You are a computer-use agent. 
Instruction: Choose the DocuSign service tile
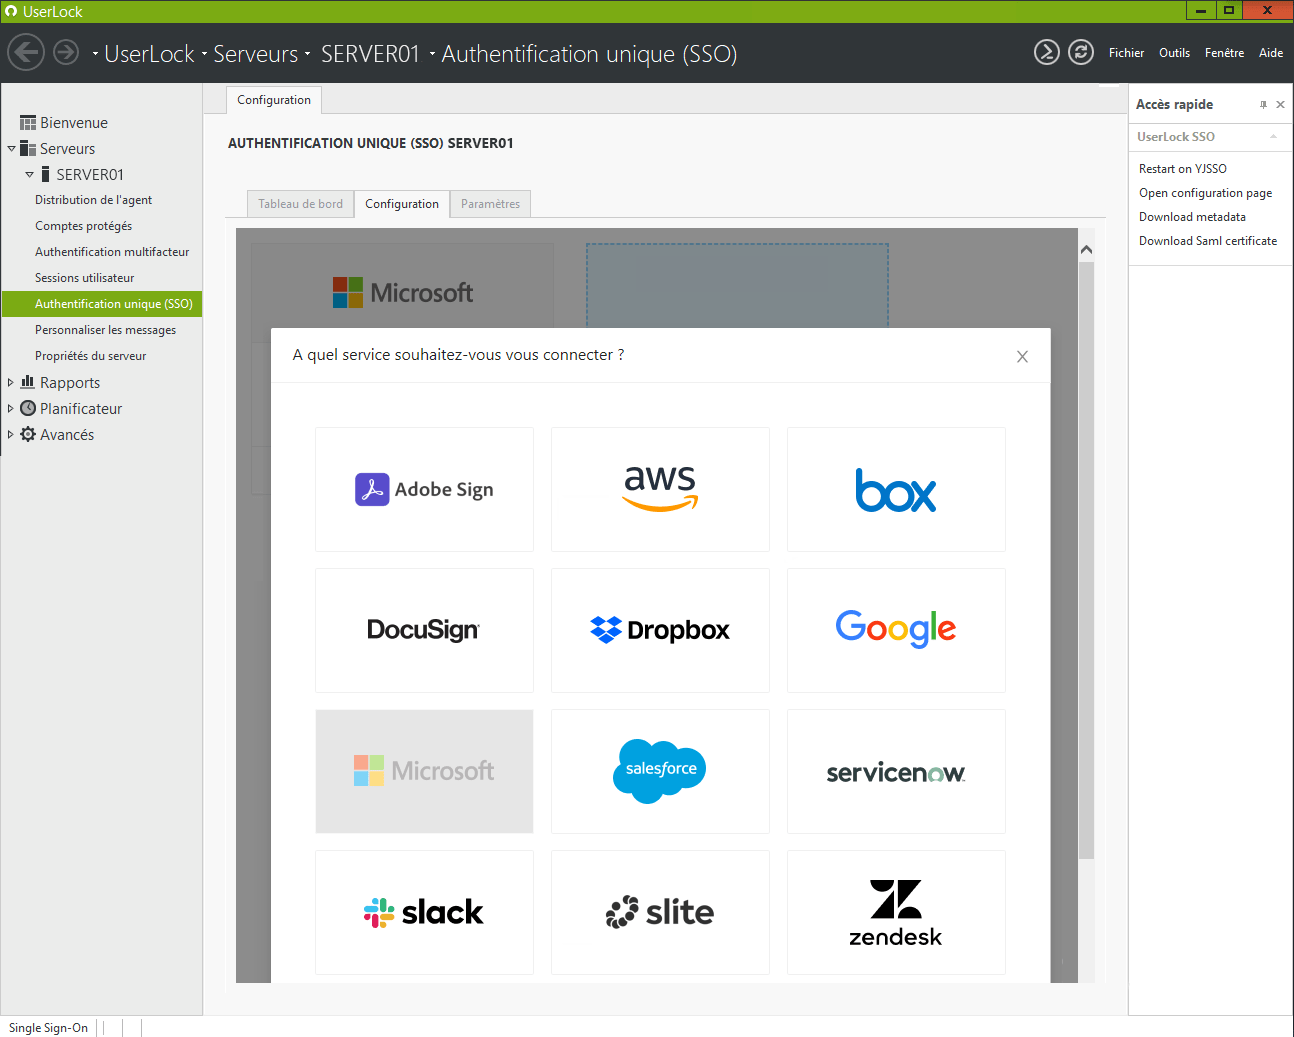click(x=424, y=630)
